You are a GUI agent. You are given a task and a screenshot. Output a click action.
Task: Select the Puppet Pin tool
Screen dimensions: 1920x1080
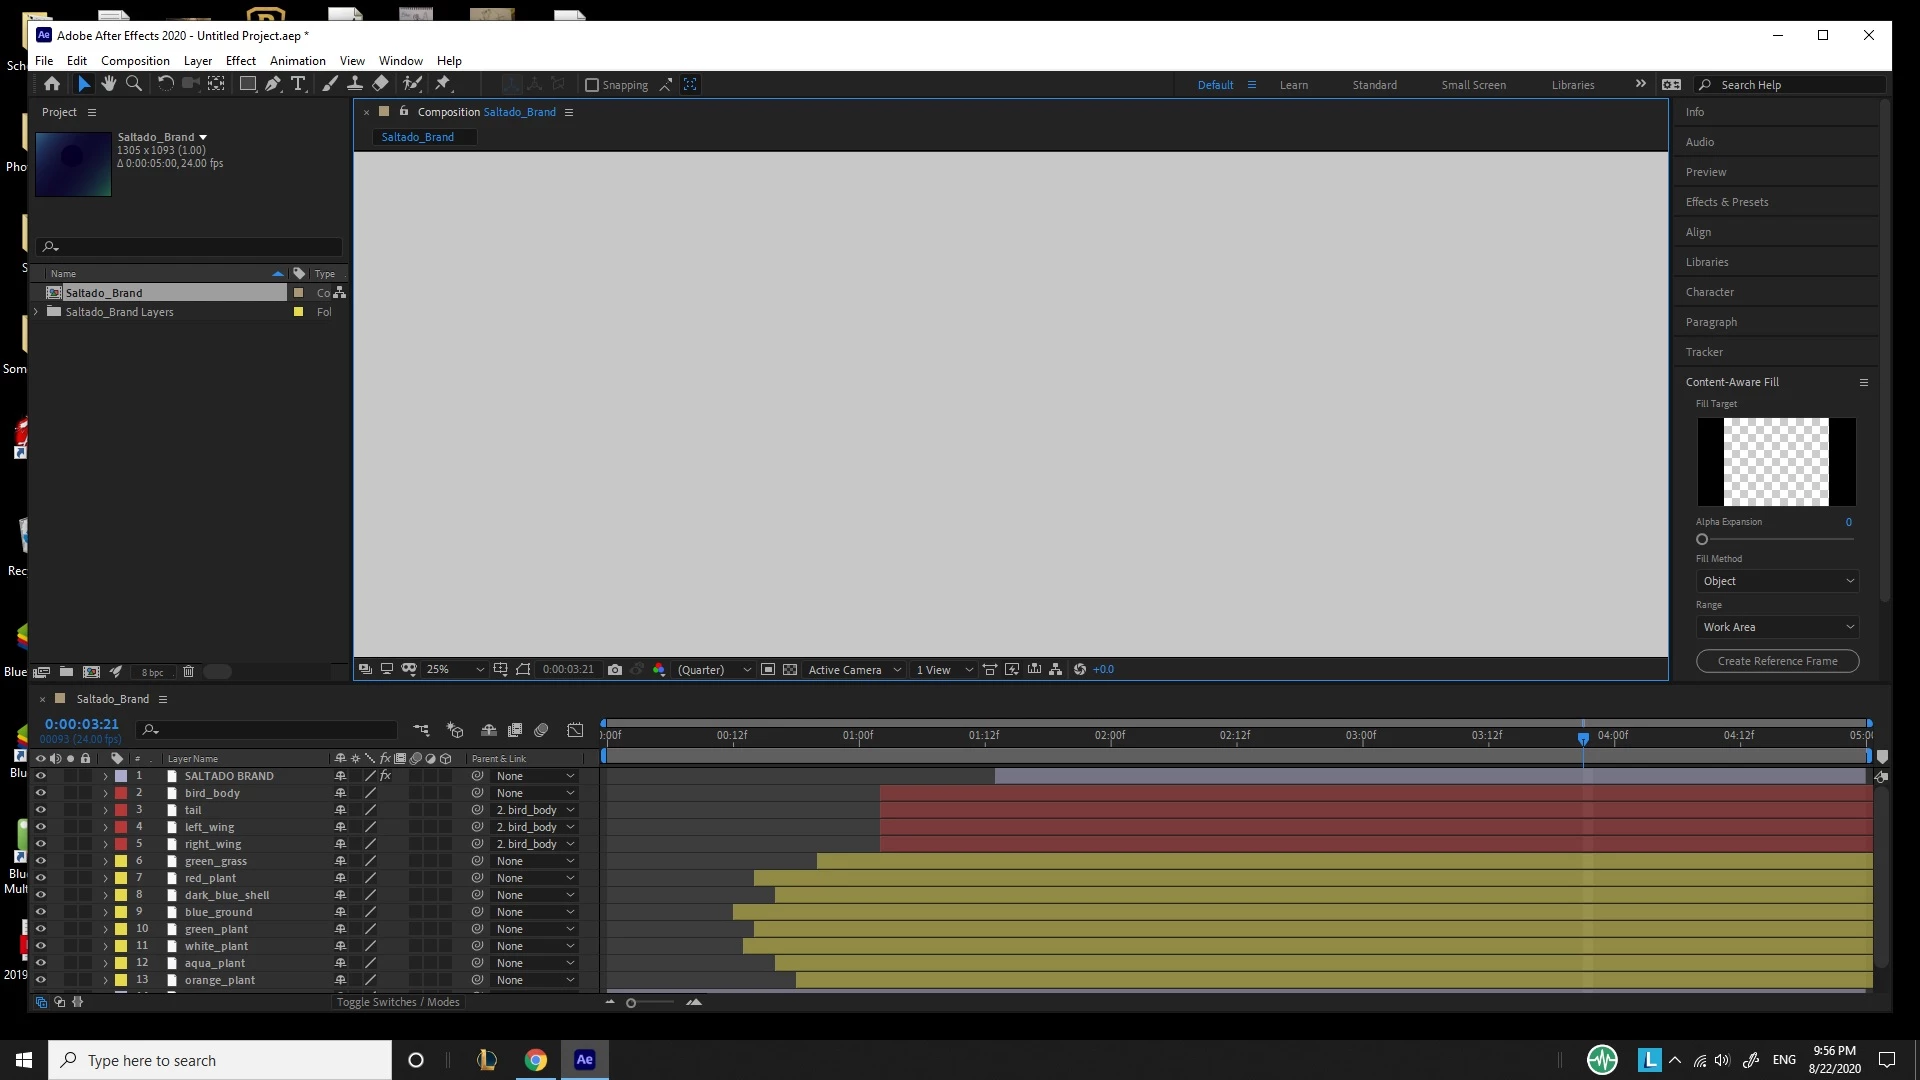(443, 84)
